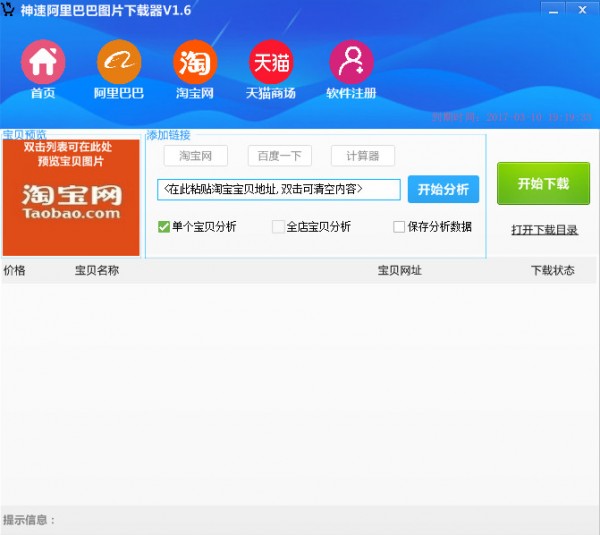
Task: Toggle 保存分析数据 save analysis data checkbox
Action: [399, 227]
